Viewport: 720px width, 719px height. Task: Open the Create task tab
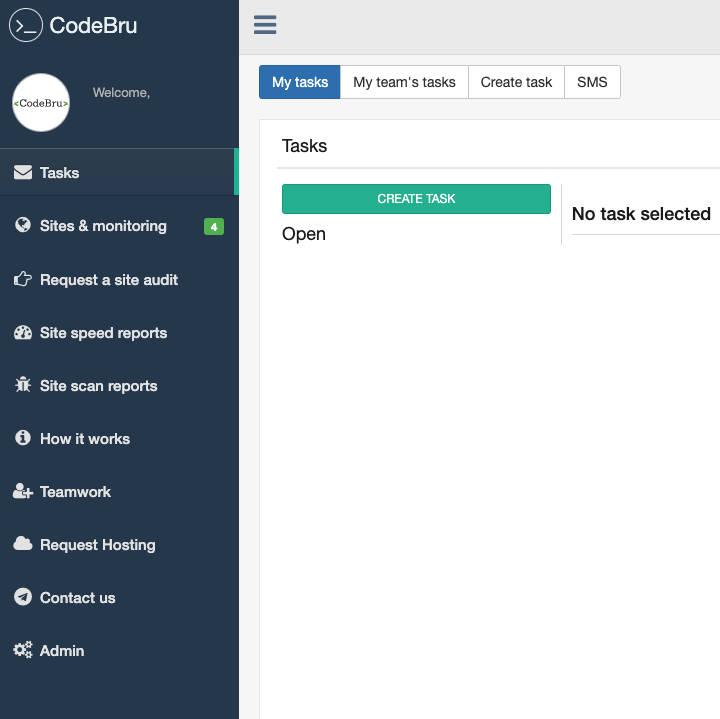(516, 82)
